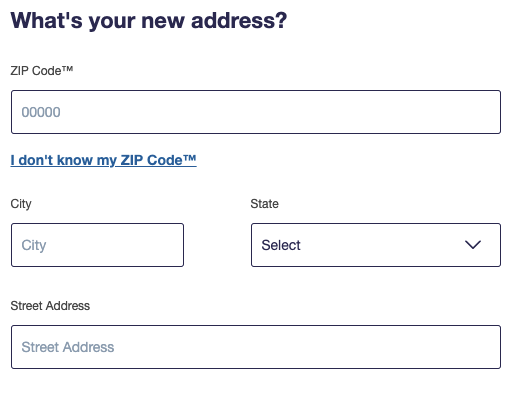Select the Street Address input box
This screenshot has width=521, height=395.
[x=256, y=347]
